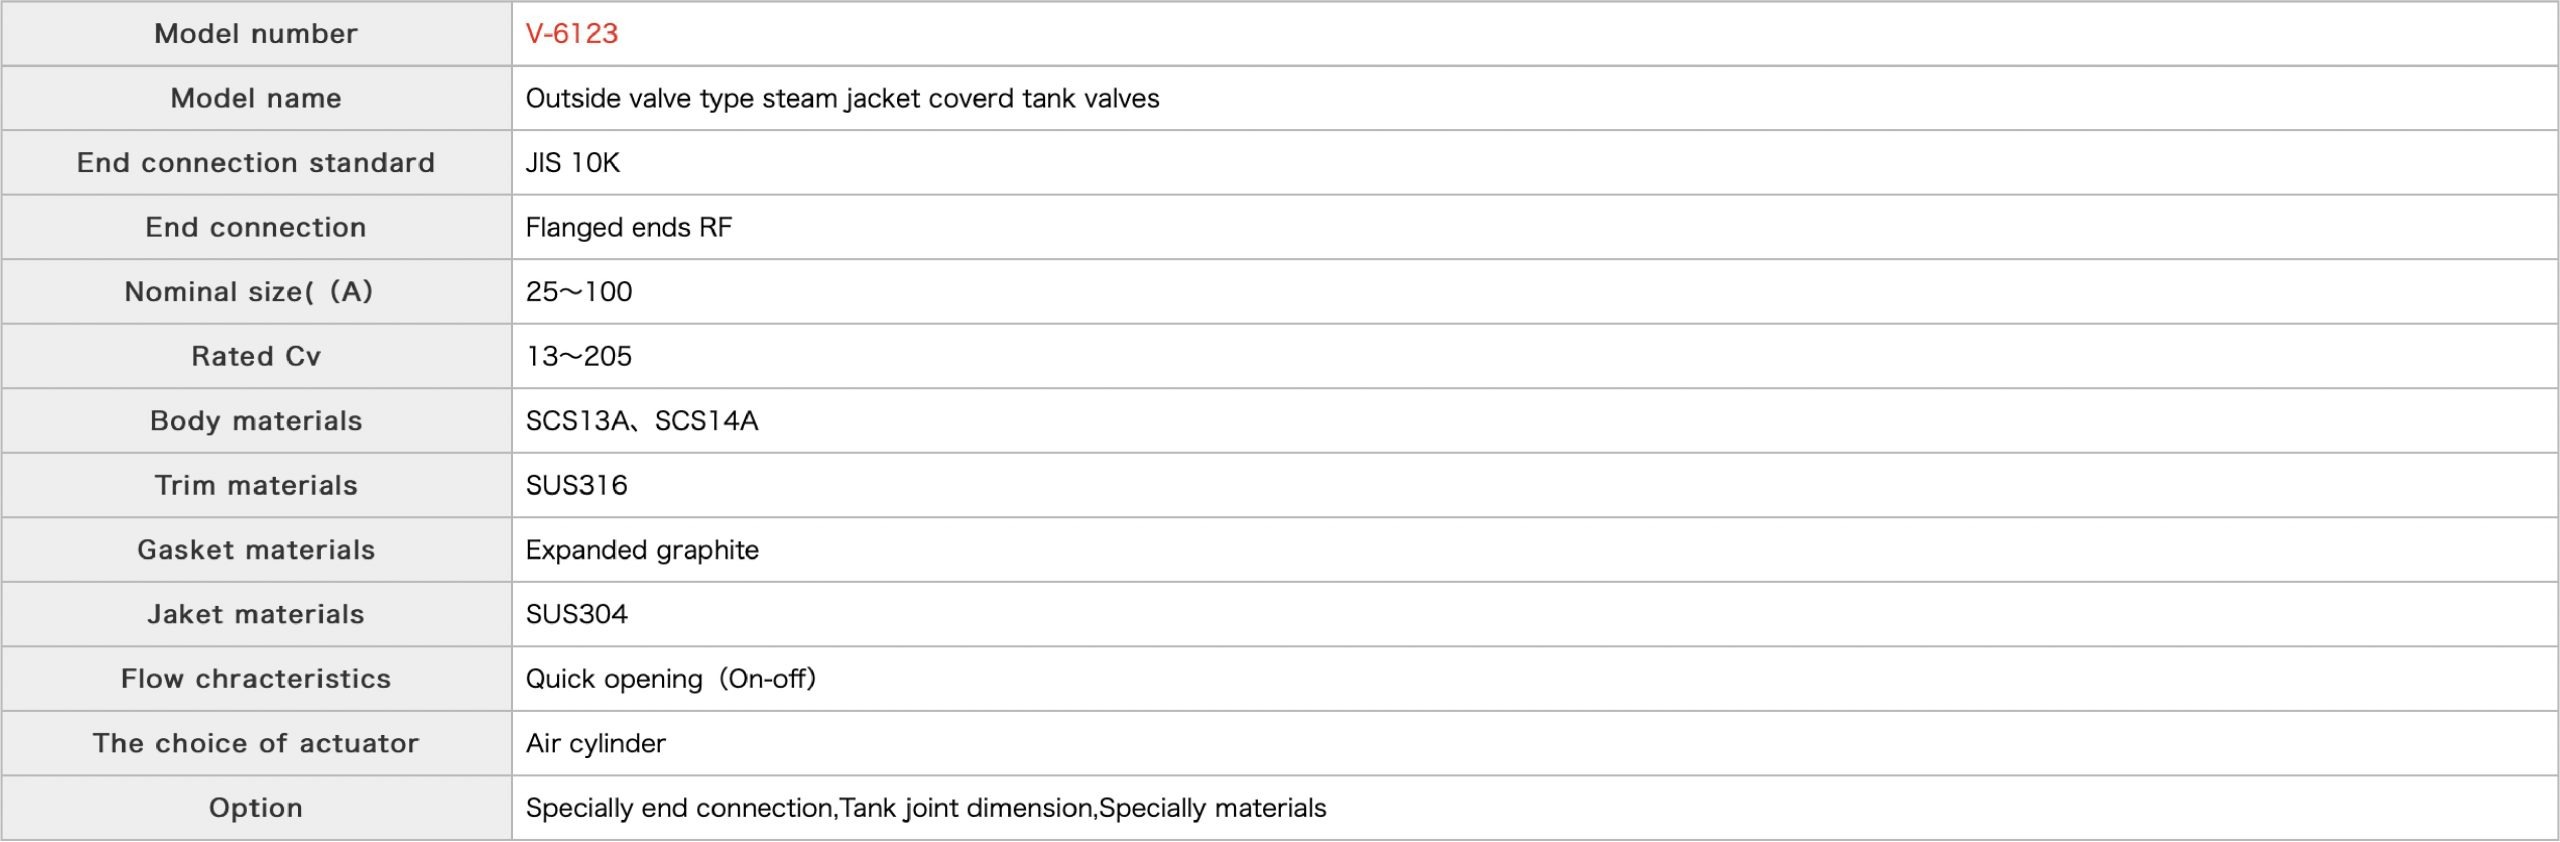Click the Air cylinder actuator value
This screenshot has width=2560, height=842.
(596, 743)
